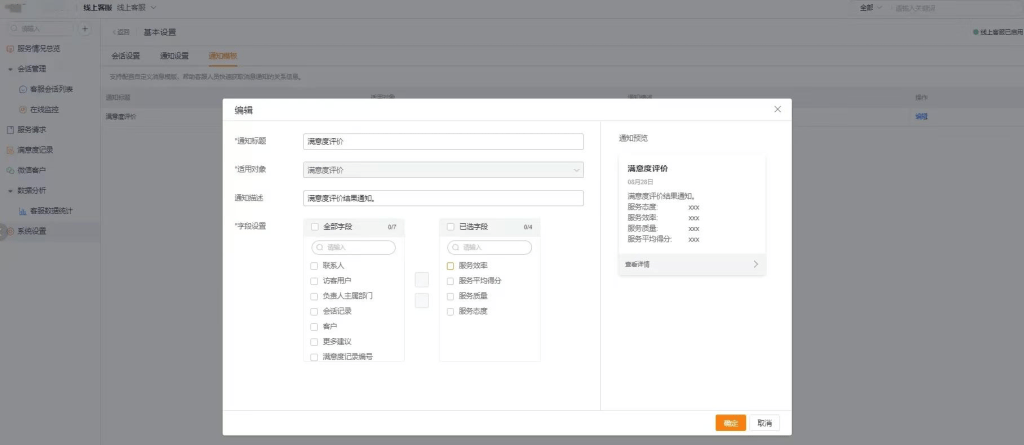Image resolution: width=1024 pixels, height=445 pixels.
Task: Check the 联系人 field checkbox
Action: [314, 266]
